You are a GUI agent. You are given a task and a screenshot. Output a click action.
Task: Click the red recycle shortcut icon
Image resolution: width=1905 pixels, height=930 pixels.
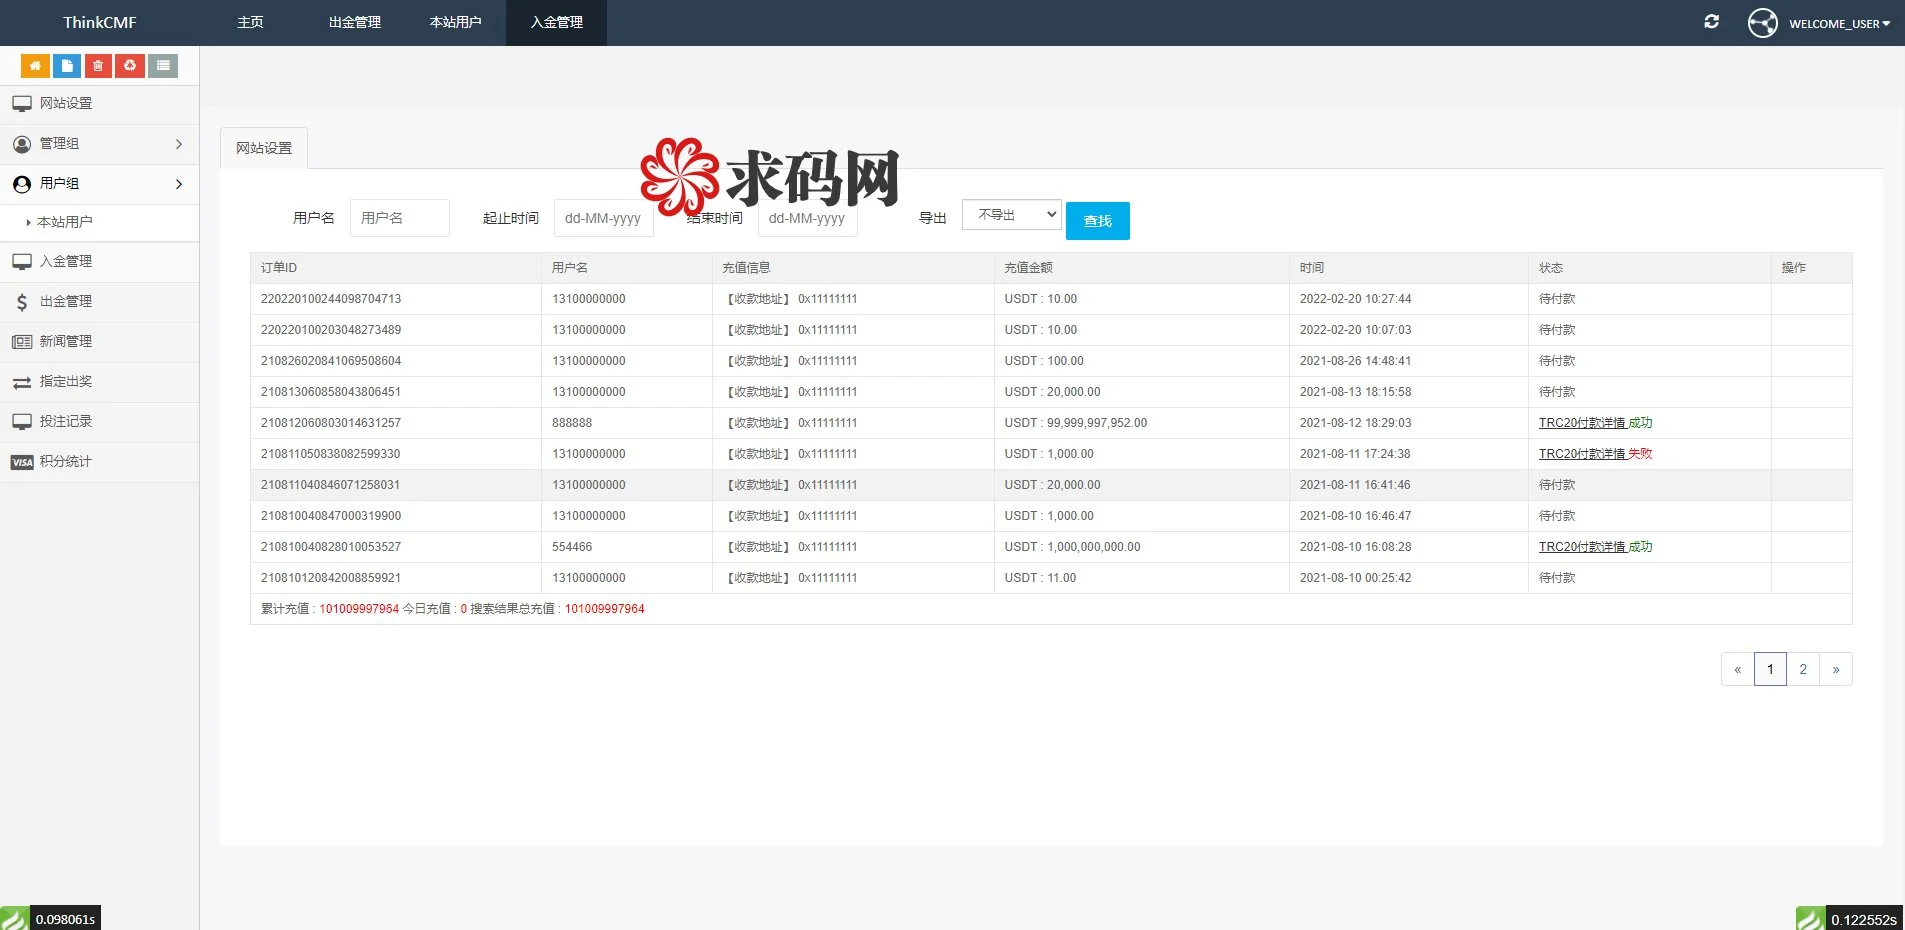point(130,66)
